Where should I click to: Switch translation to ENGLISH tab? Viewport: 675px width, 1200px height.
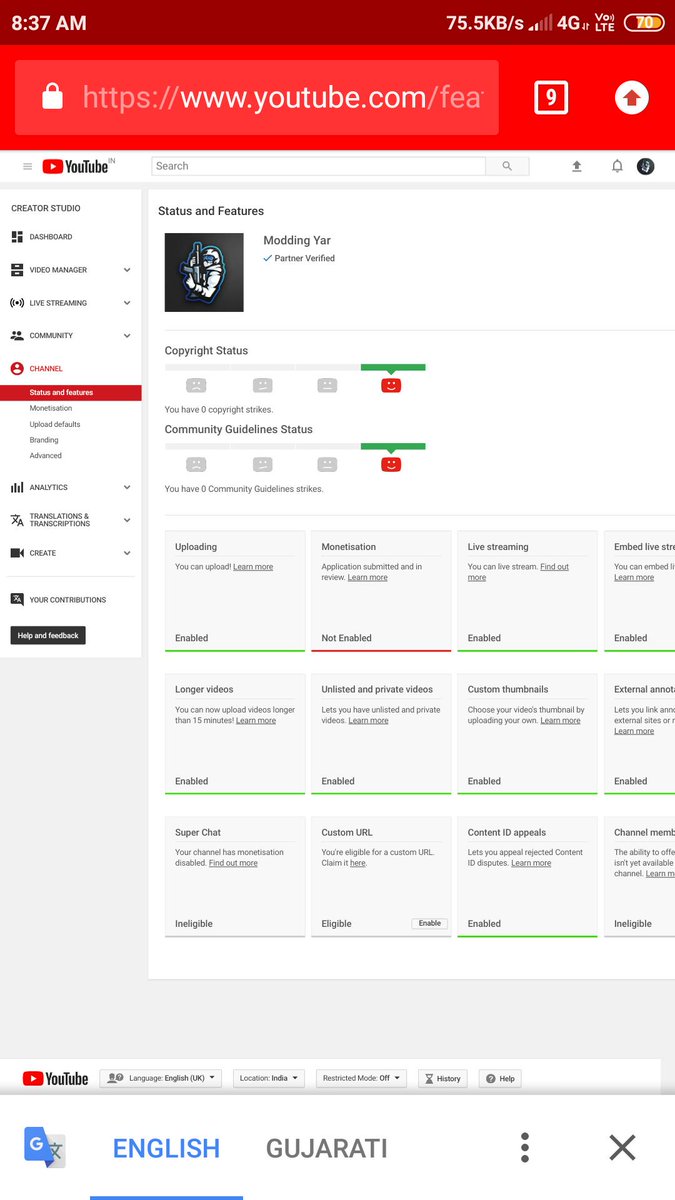(x=166, y=1148)
